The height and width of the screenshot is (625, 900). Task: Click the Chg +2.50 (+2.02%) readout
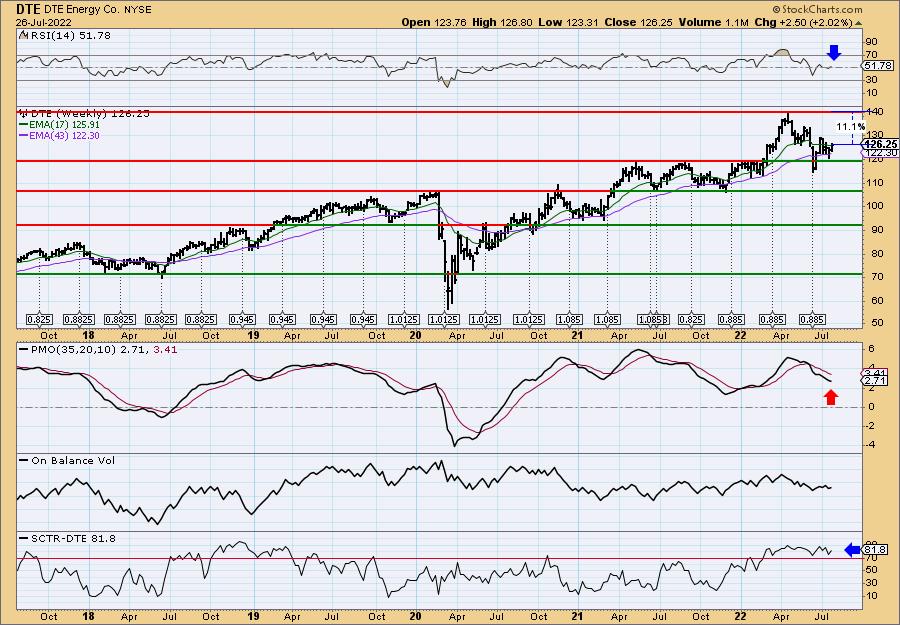(x=804, y=22)
